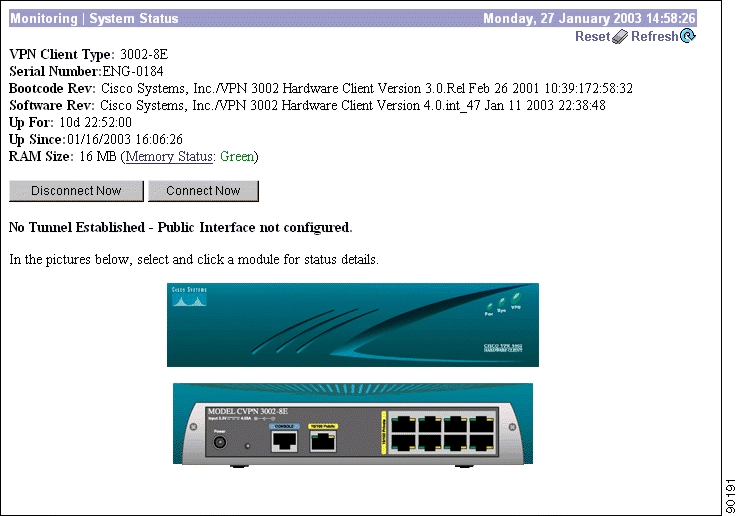Click the Pwr LED on front panel
This screenshot has height=516, width=738.
pyautogui.click(x=489, y=307)
